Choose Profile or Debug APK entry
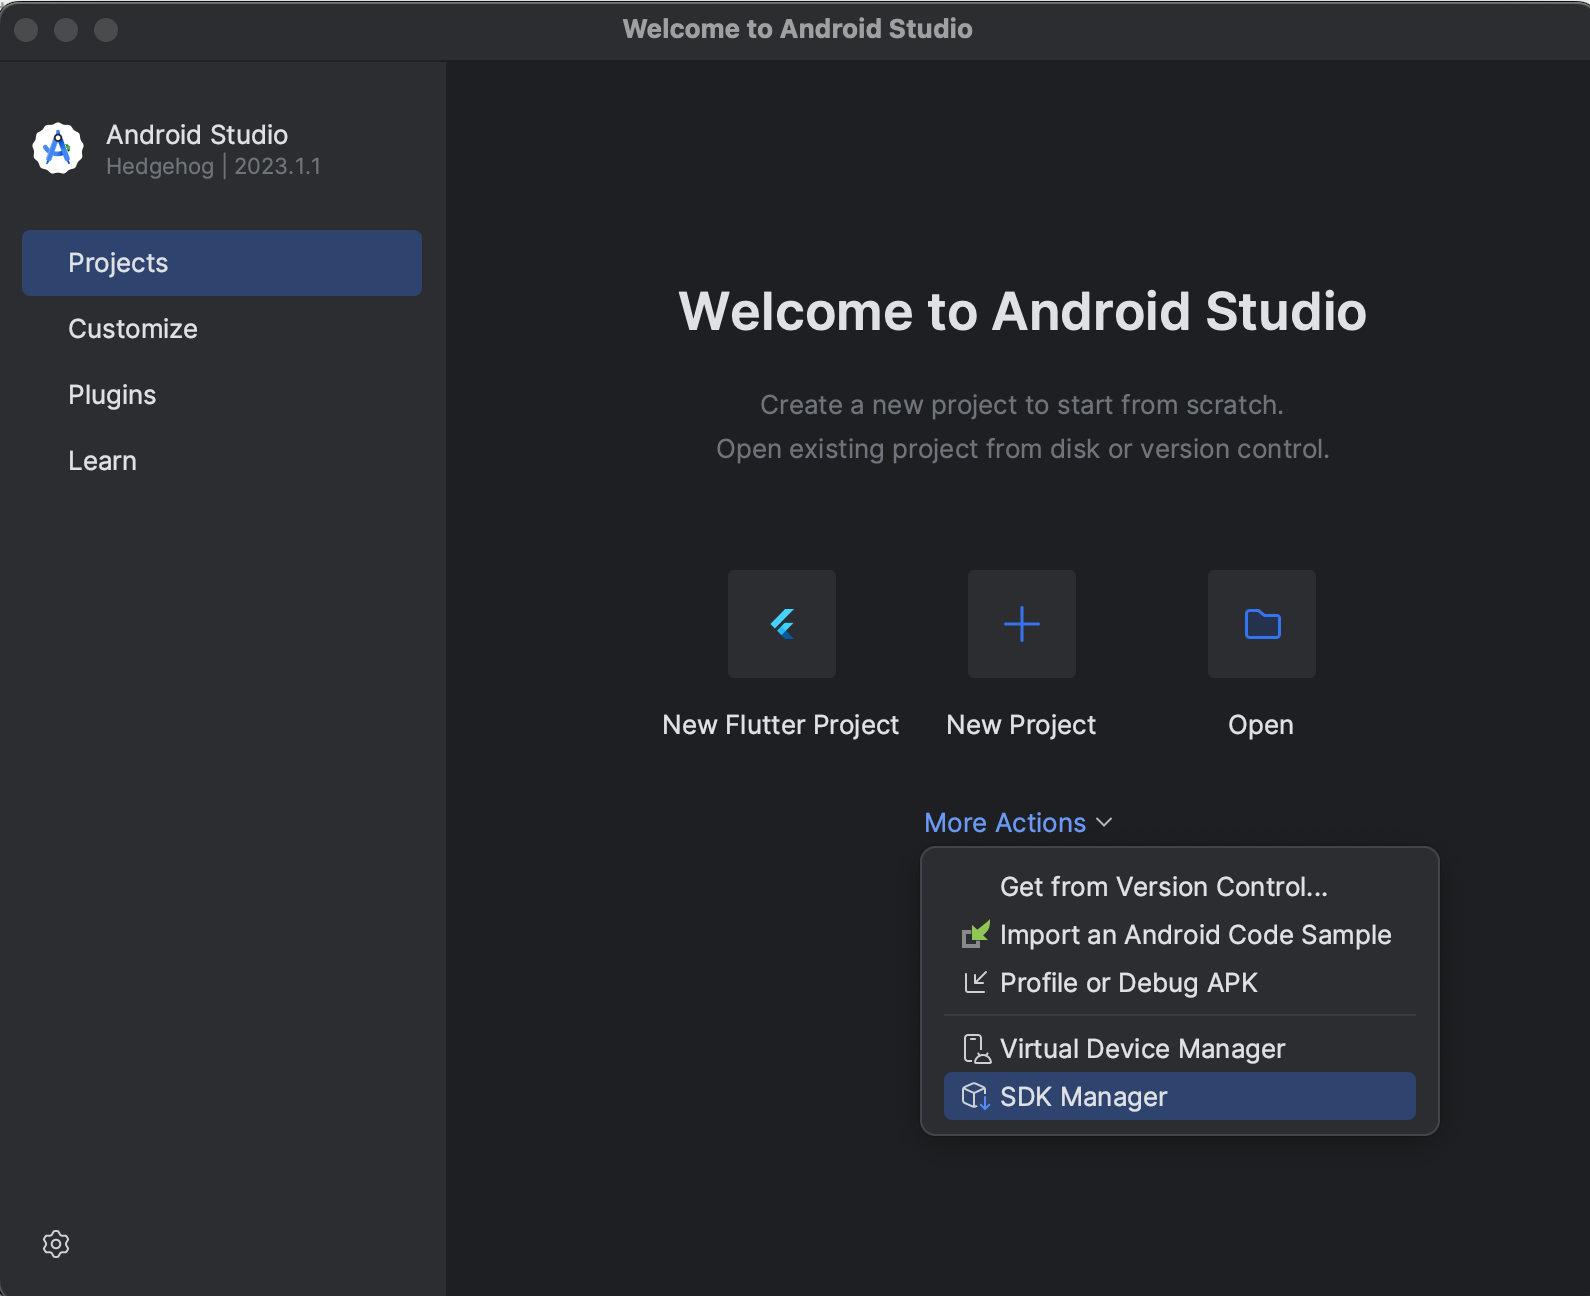1590x1296 pixels. pos(1180,983)
